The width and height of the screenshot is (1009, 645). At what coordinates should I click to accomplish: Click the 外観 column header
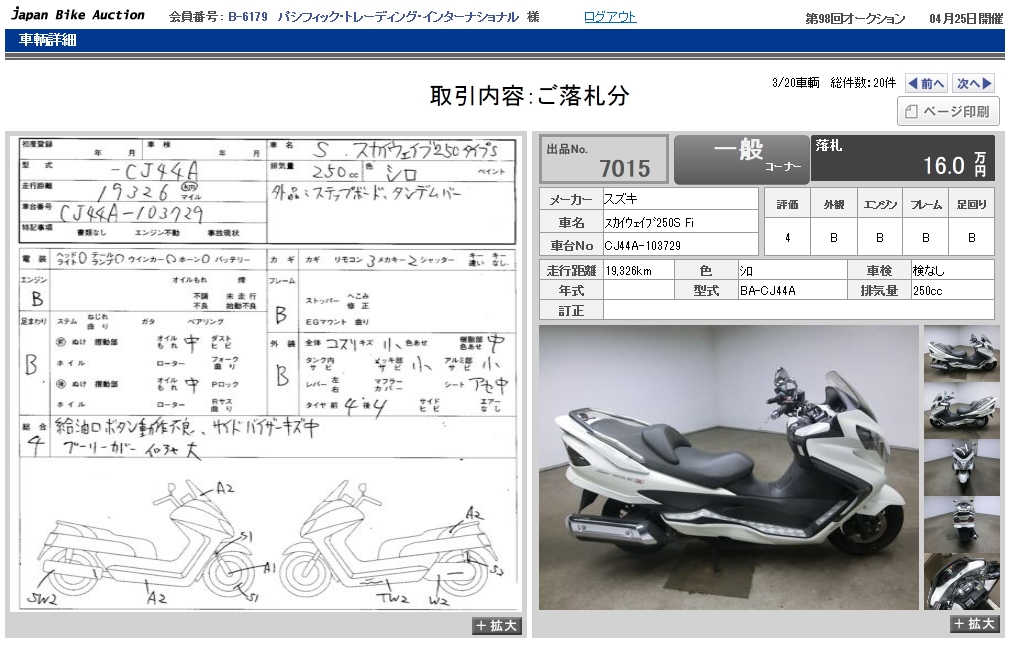point(833,204)
